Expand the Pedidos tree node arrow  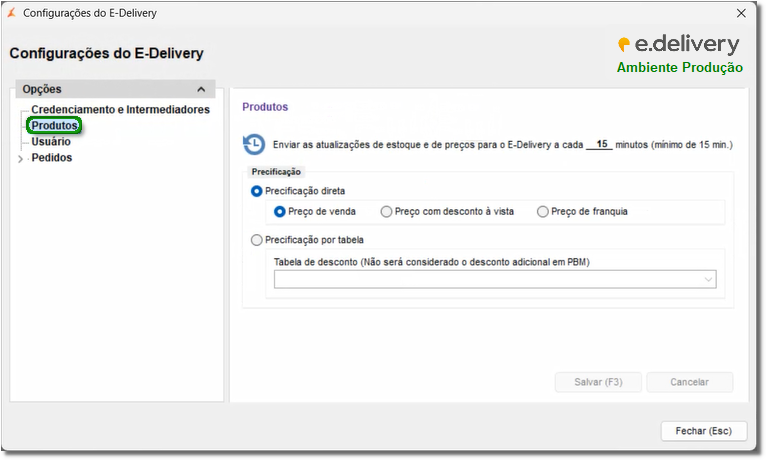(x=20, y=158)
